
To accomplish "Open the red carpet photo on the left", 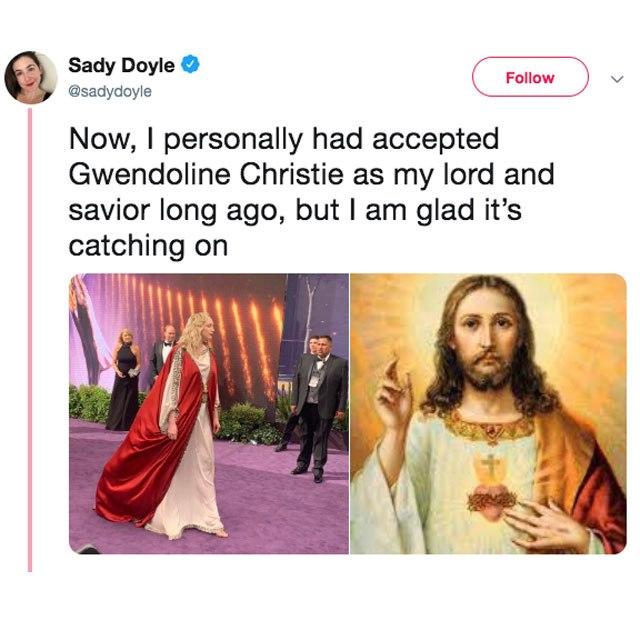I will point(209,413).
